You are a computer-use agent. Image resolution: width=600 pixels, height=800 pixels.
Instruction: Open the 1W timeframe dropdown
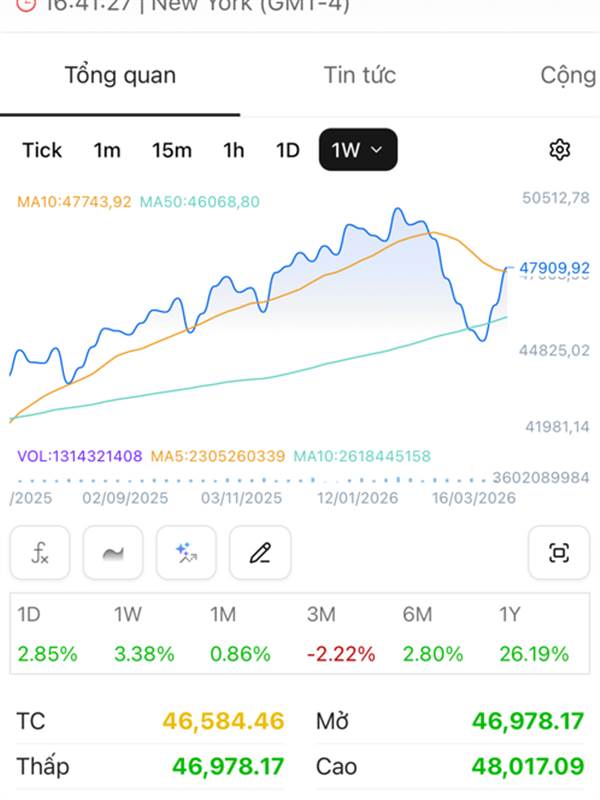pyautogui.click(x=357, y=150)
